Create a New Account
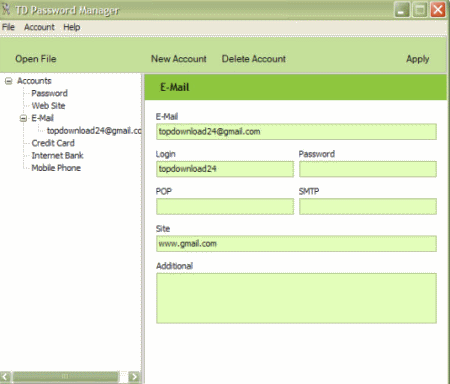The width and height of the screenshot is (450, 384). tap(179, 59)
